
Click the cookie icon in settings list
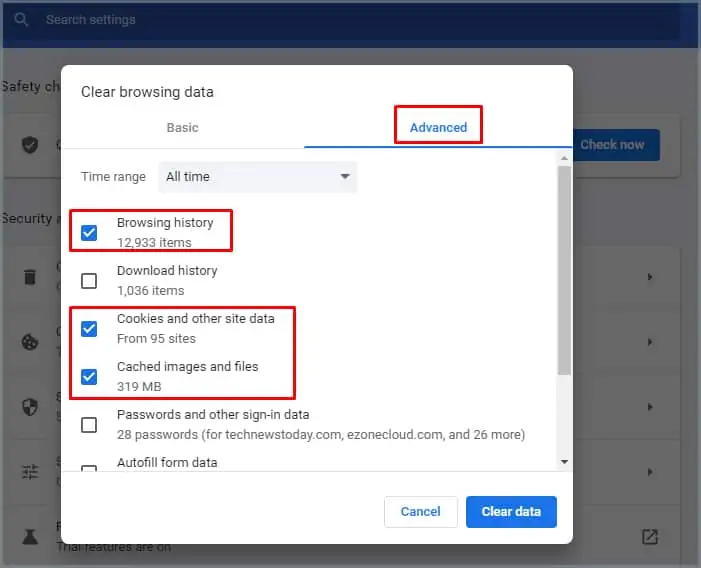(x=30, y=342)
